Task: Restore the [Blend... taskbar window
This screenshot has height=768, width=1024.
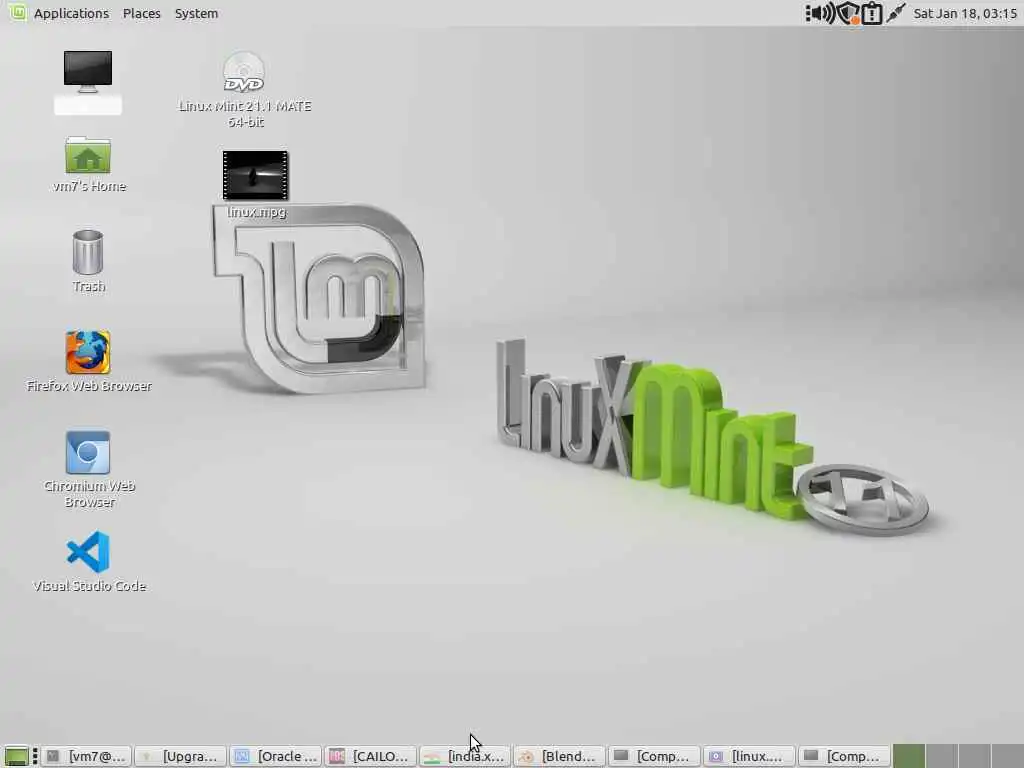Action: 560,756
